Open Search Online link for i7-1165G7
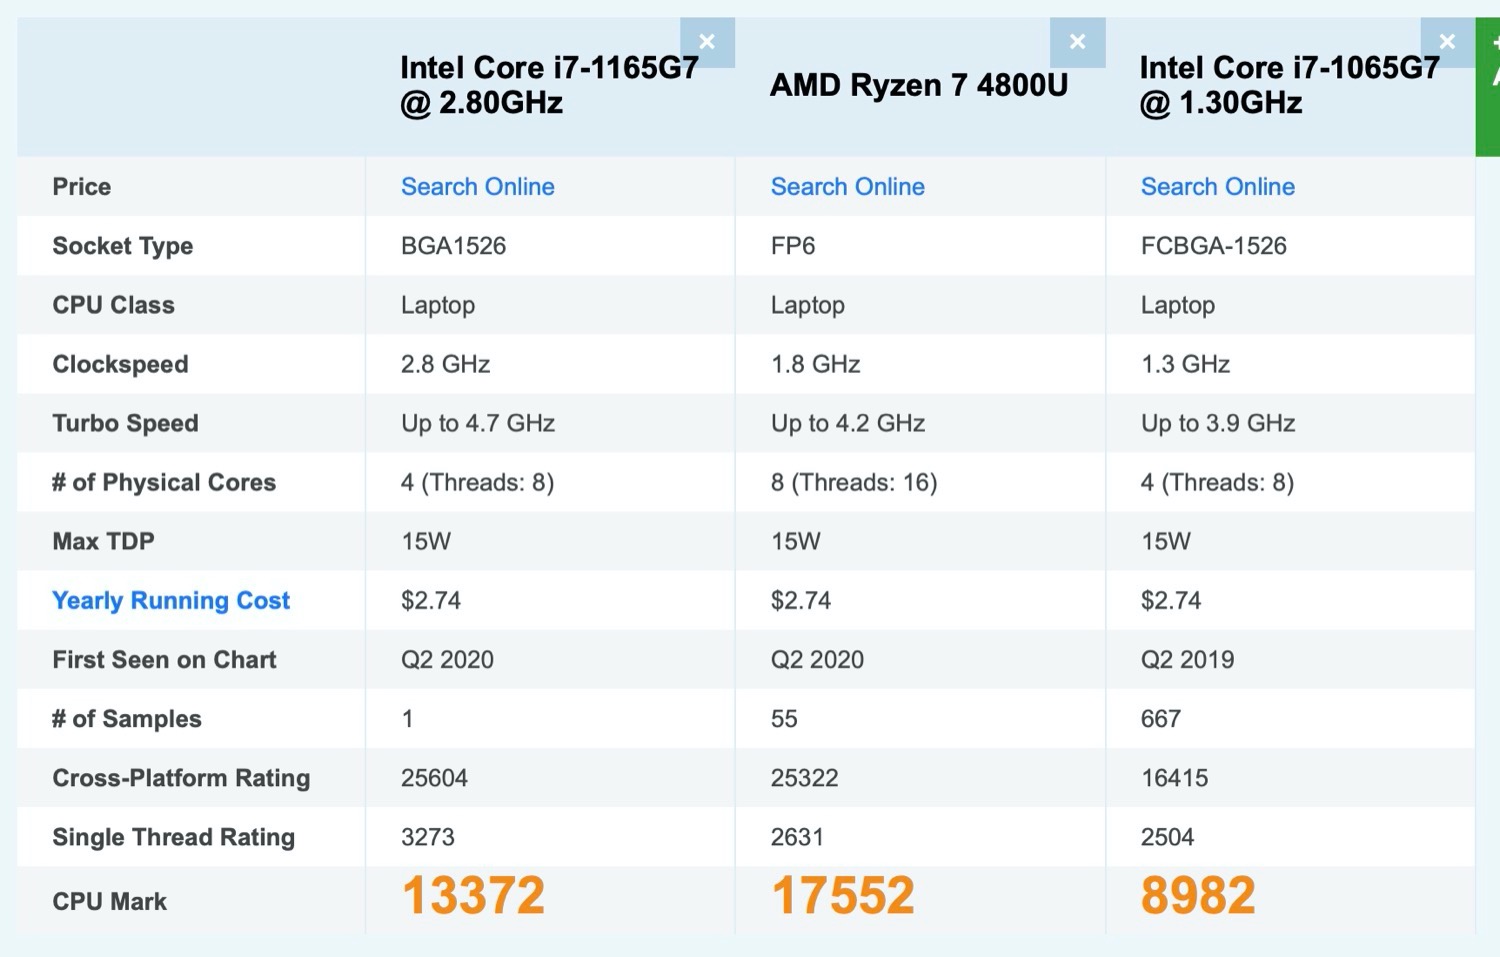The height and width of the screenshot is (957, 1500). 477,187
